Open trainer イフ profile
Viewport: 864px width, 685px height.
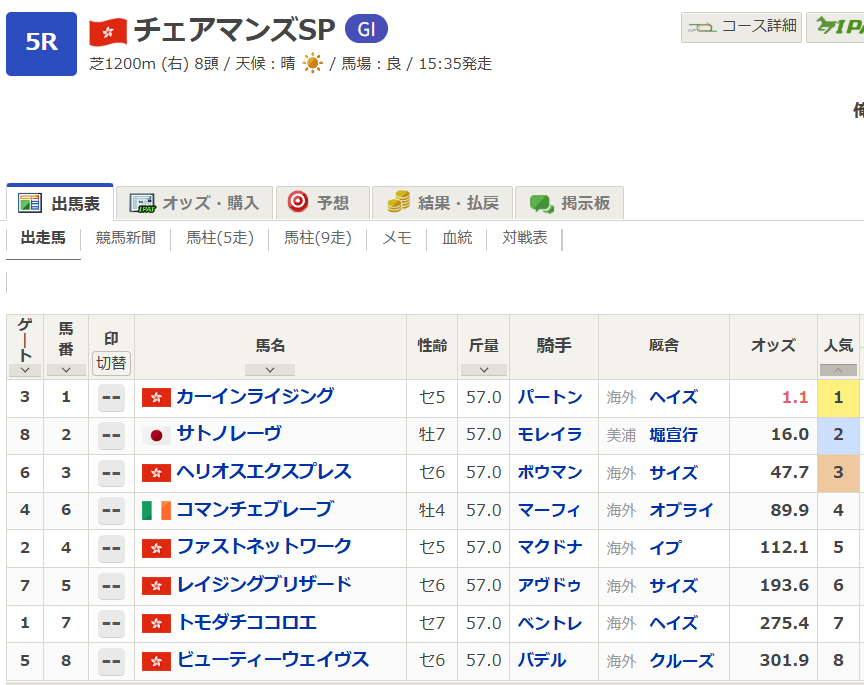coord(665,548)
